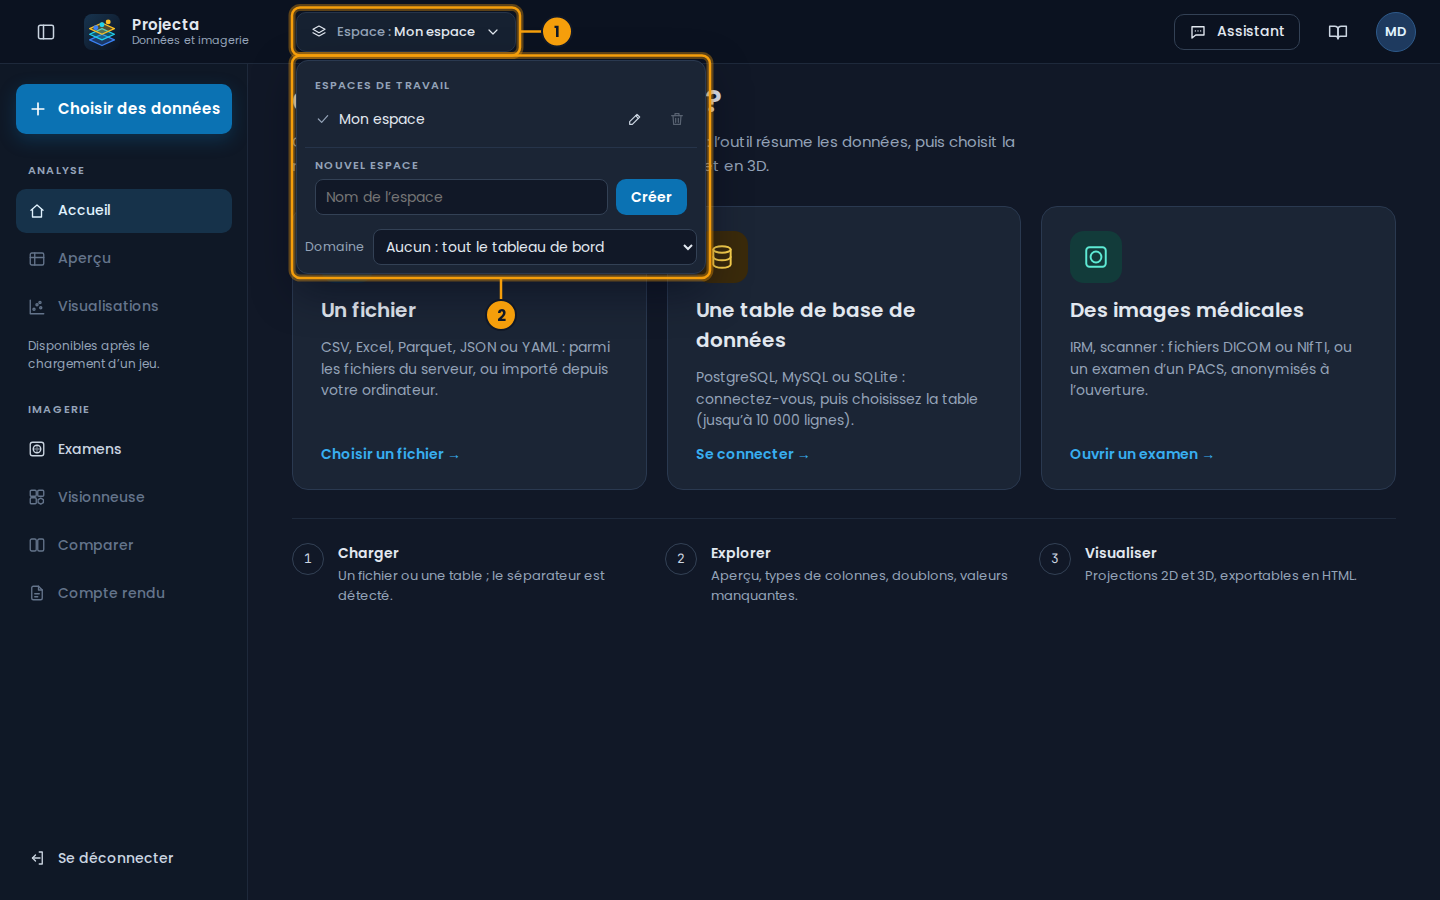Delete Mon espace with the trash icon
Image resolution: width=1440 pixels, height=900 pixels.
[677, 119]
